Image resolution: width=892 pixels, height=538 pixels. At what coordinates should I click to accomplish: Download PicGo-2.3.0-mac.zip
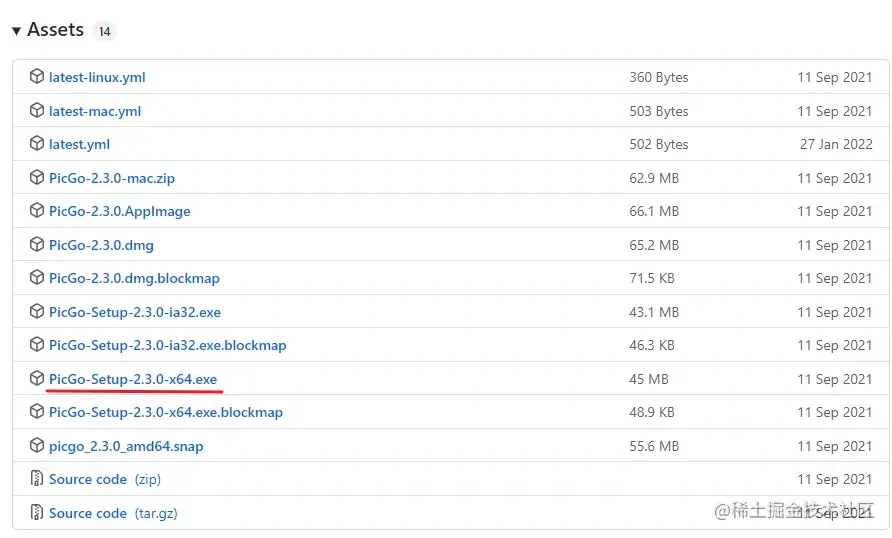(112, 179)
